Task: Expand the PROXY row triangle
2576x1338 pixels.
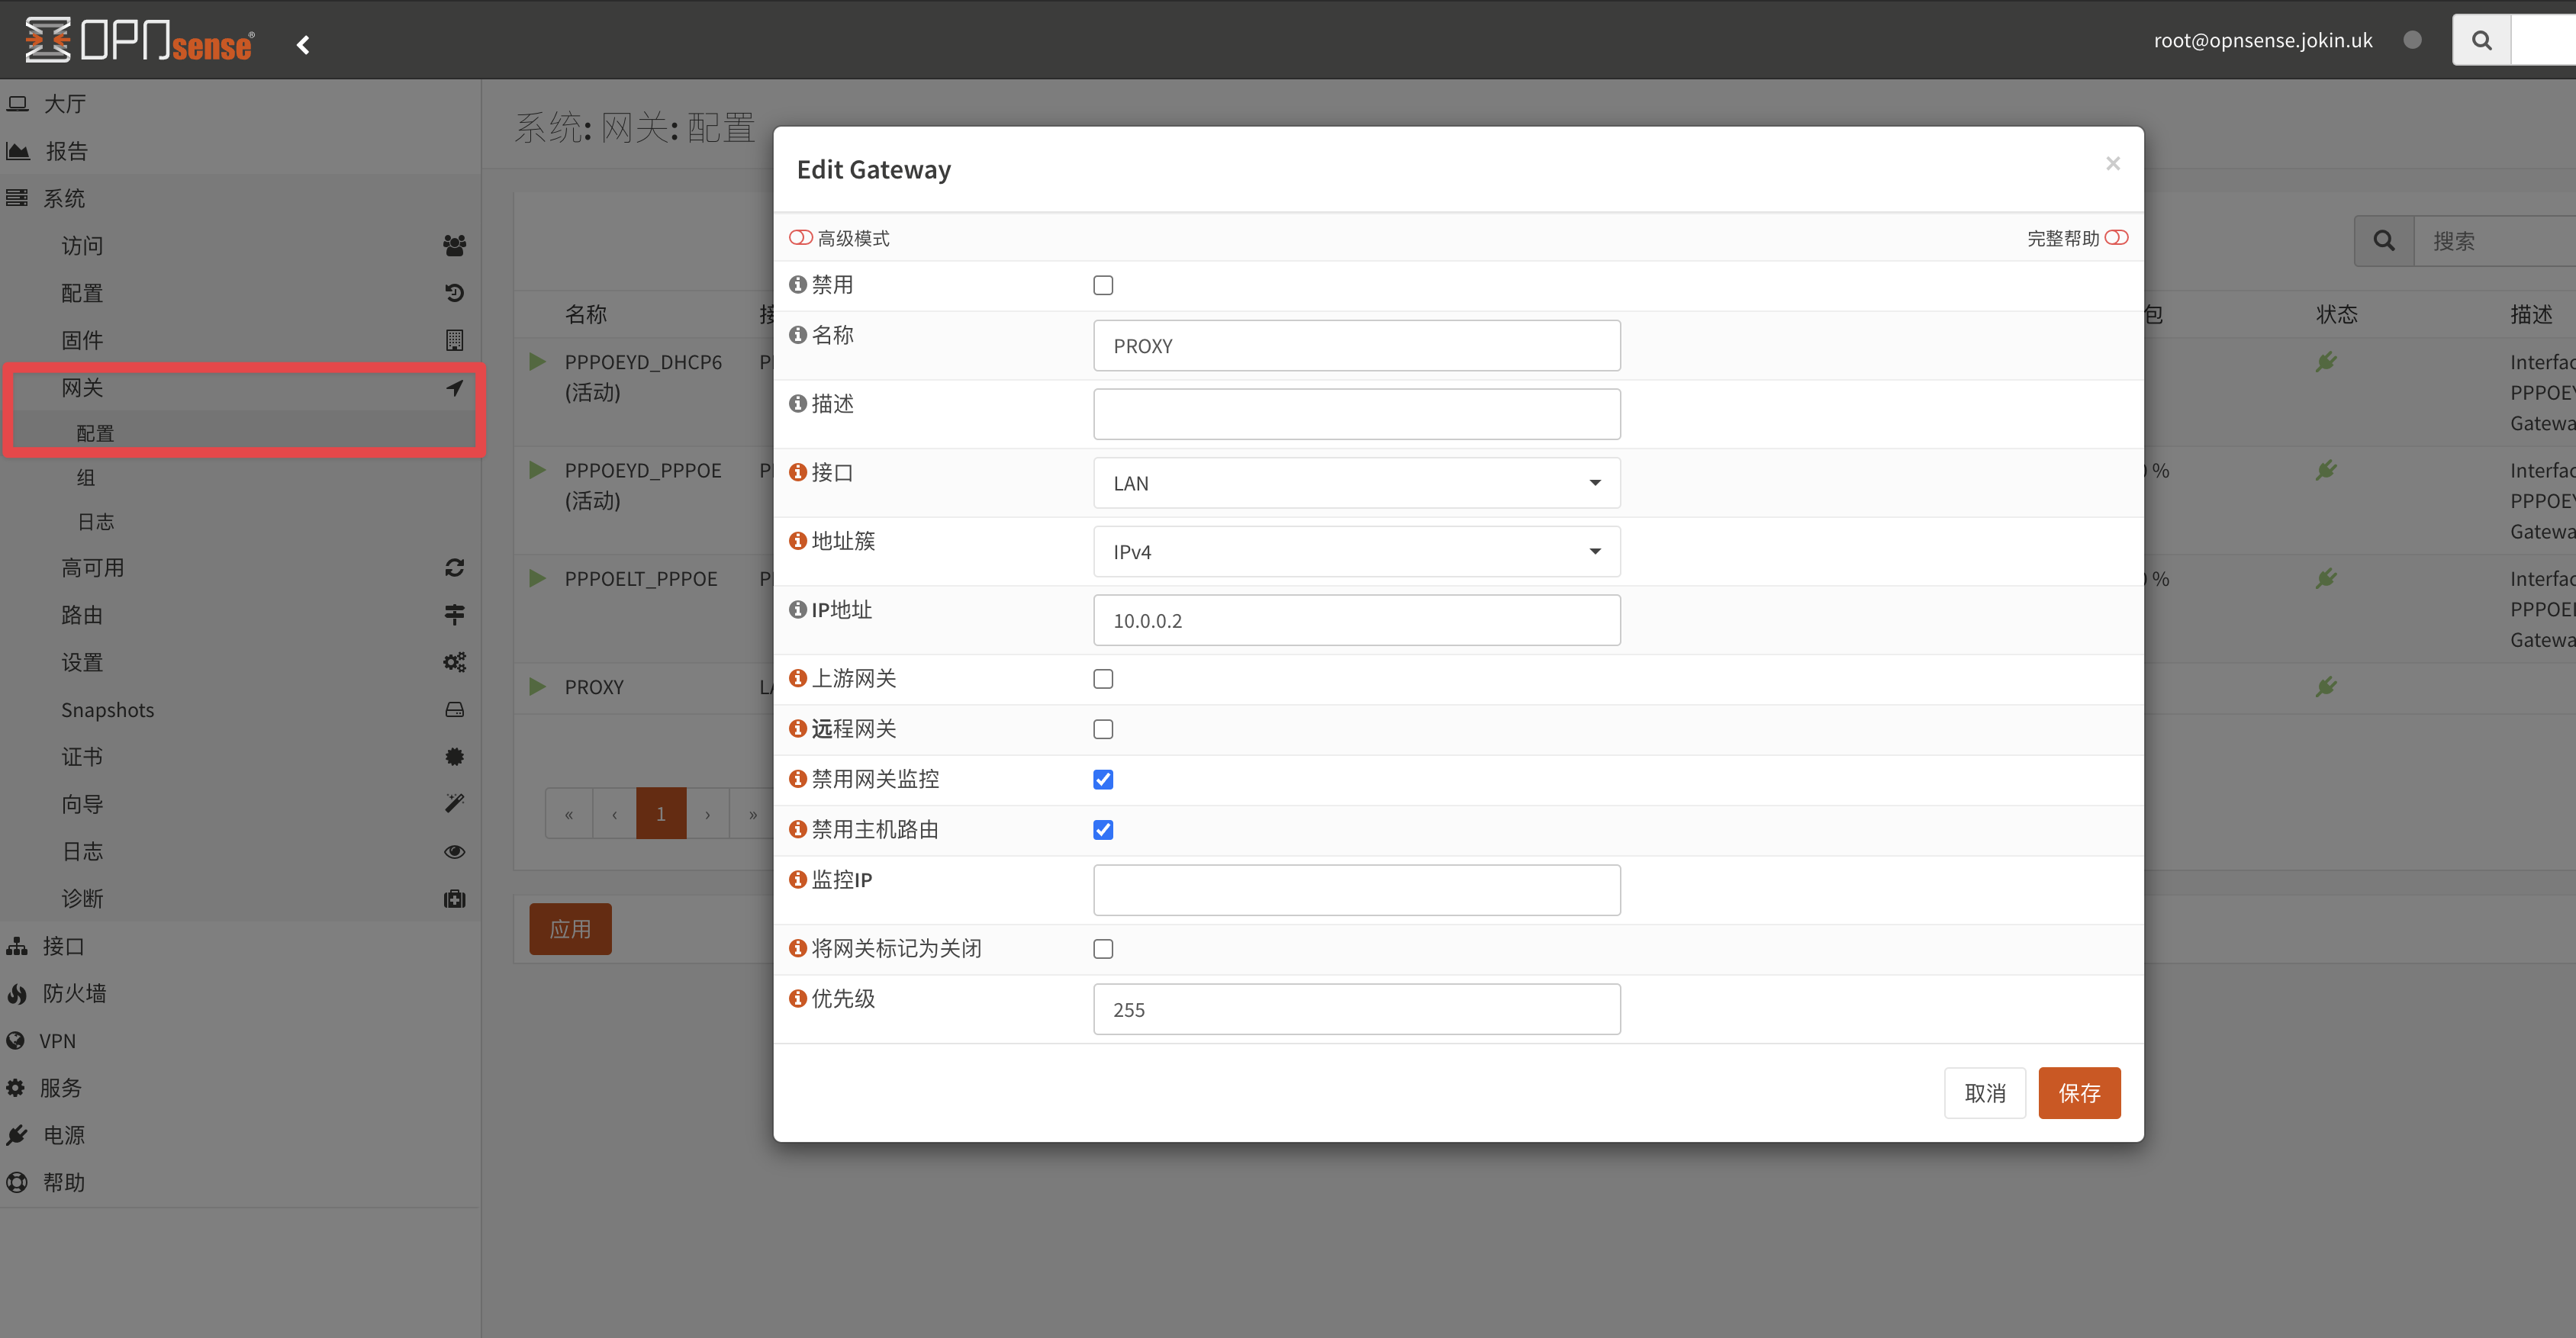Action: click(537, 686)
